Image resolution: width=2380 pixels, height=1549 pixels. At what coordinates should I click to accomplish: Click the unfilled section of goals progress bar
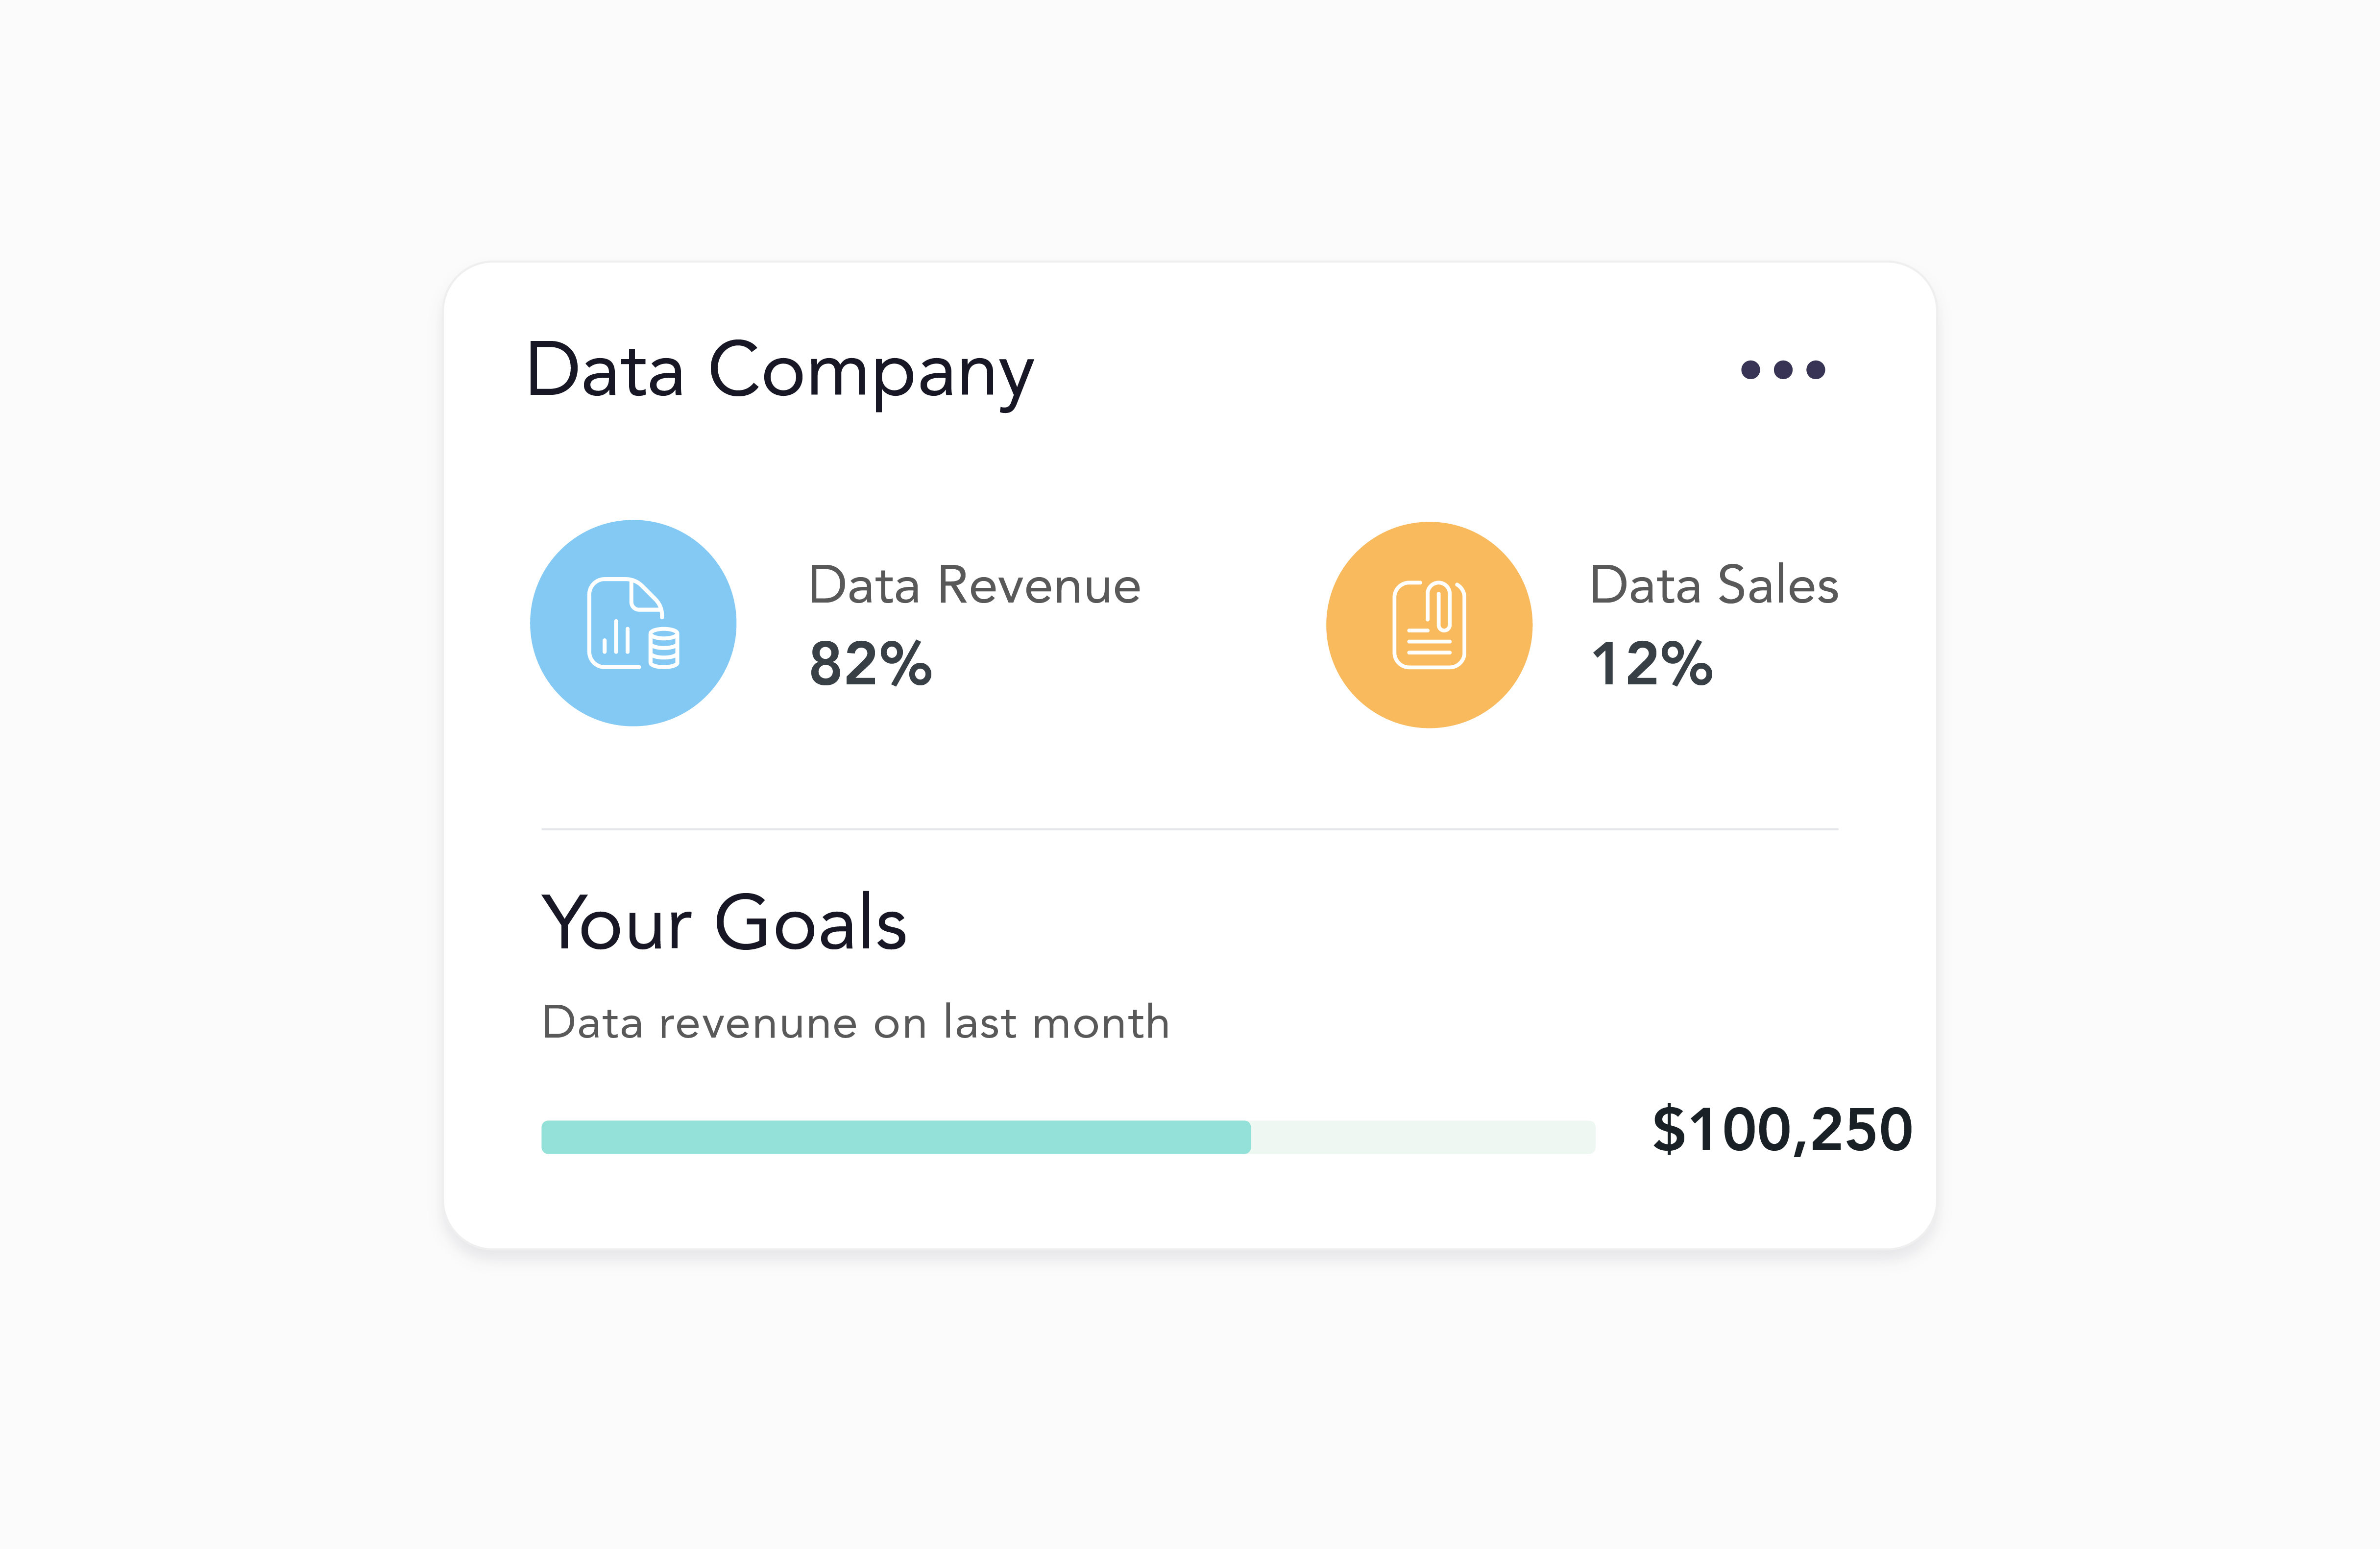click(1423, 1137)
